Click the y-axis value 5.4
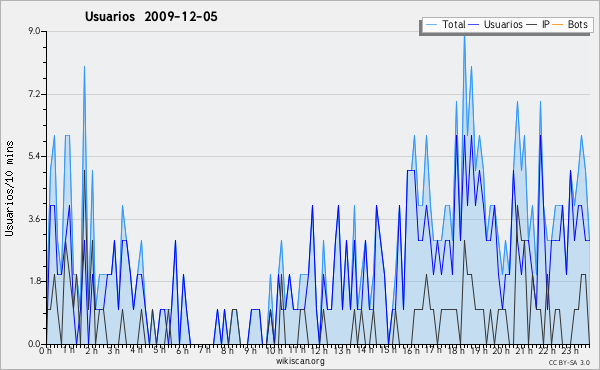Image resolution: width=600 pixels, height=370 pixels. 34,156
